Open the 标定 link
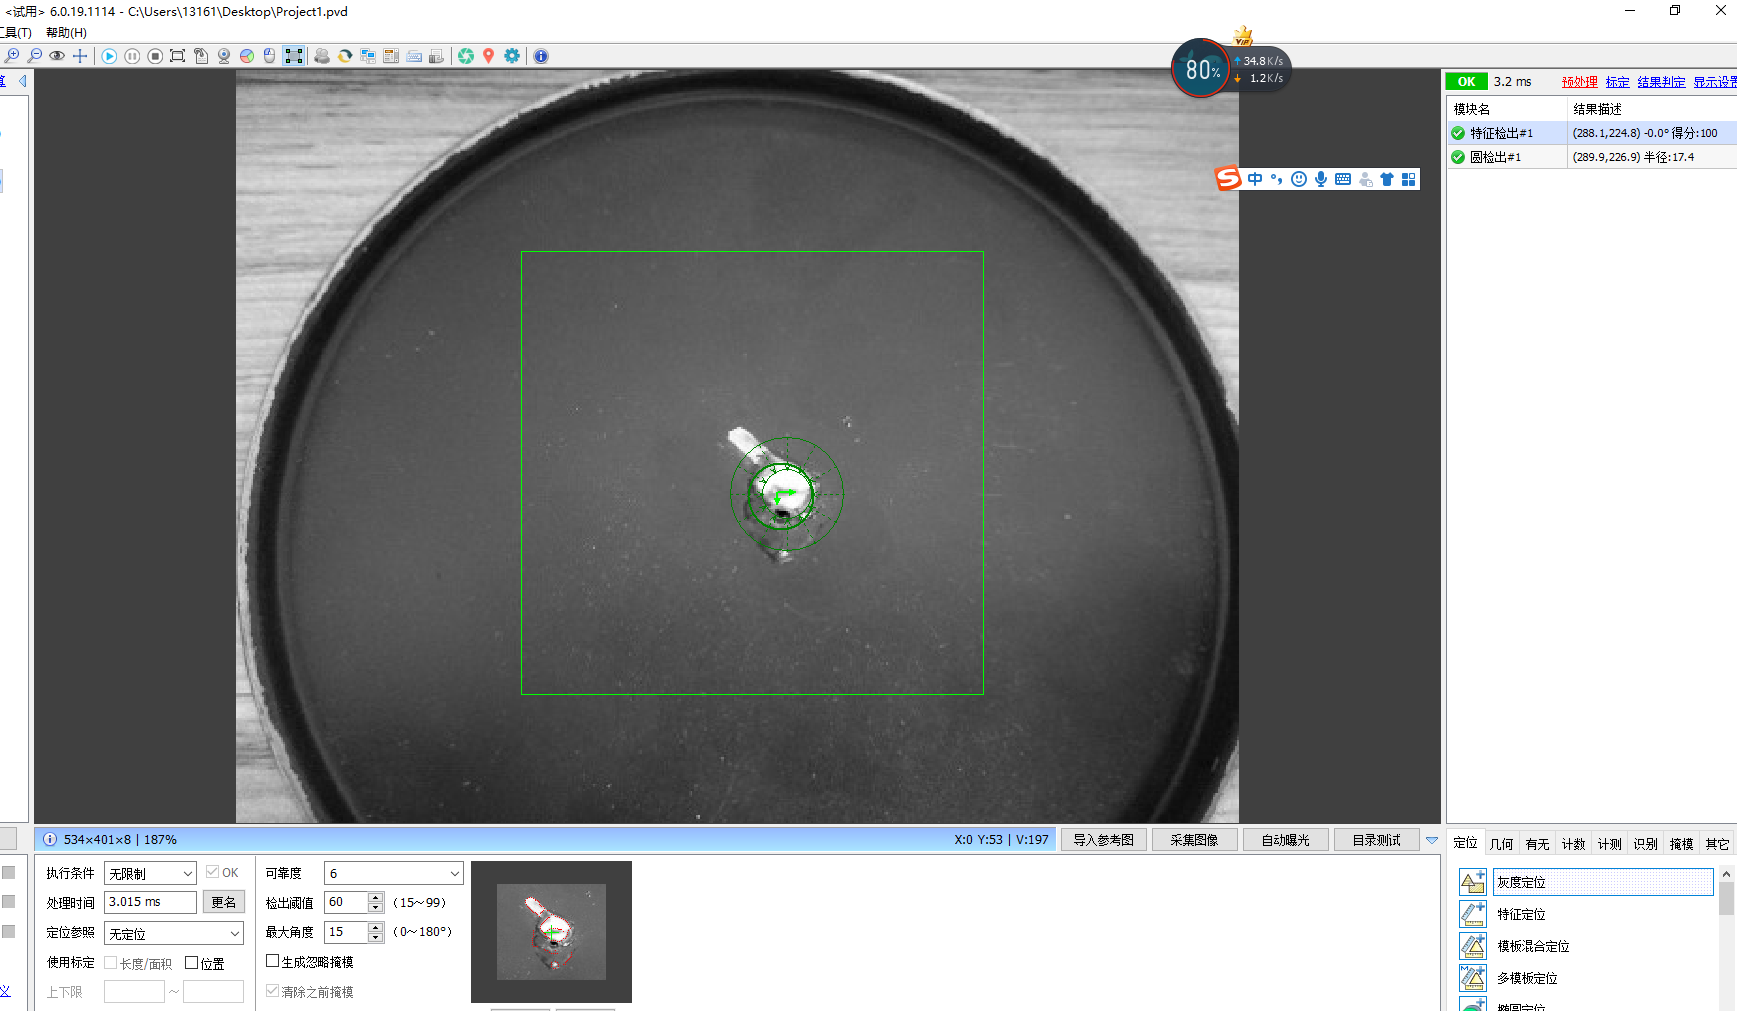This screenshot has width=1737, height=1011. [x=1618, y=82]
